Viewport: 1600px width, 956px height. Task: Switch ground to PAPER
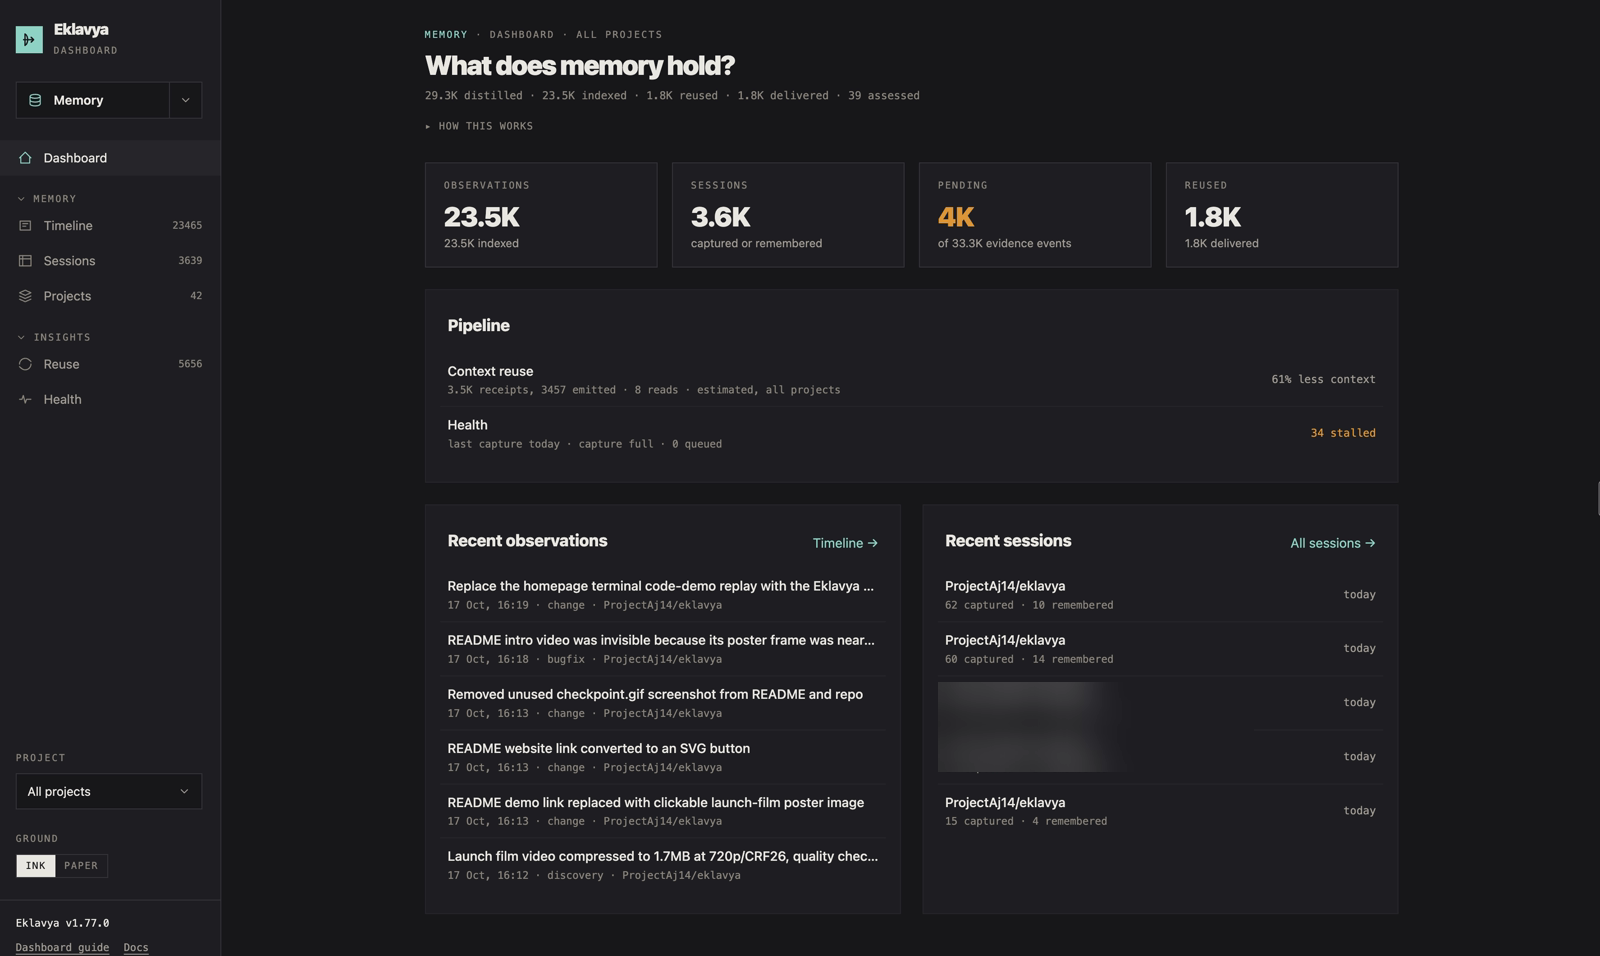coord(81,866)
